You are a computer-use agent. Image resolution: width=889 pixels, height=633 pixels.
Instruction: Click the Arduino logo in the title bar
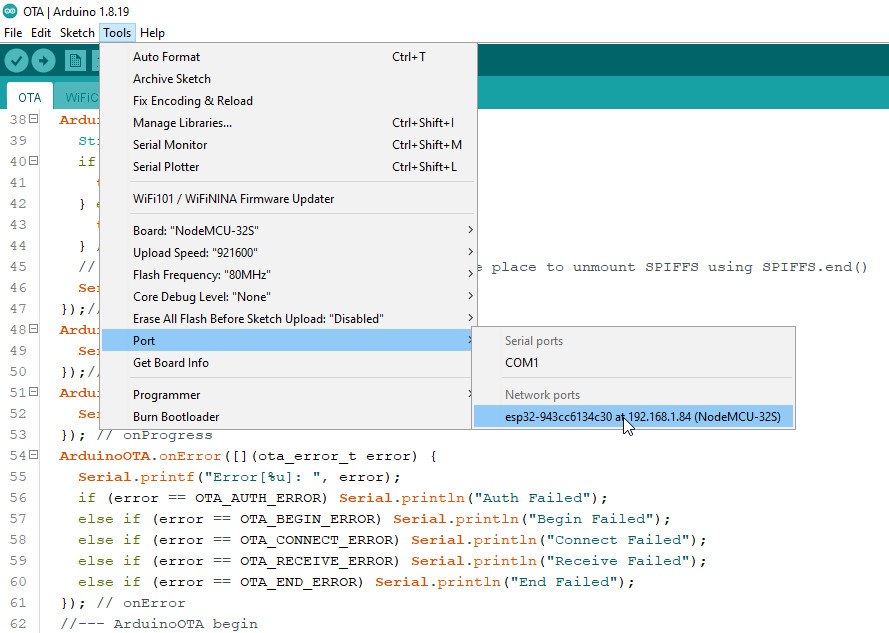tap(10, 11)
